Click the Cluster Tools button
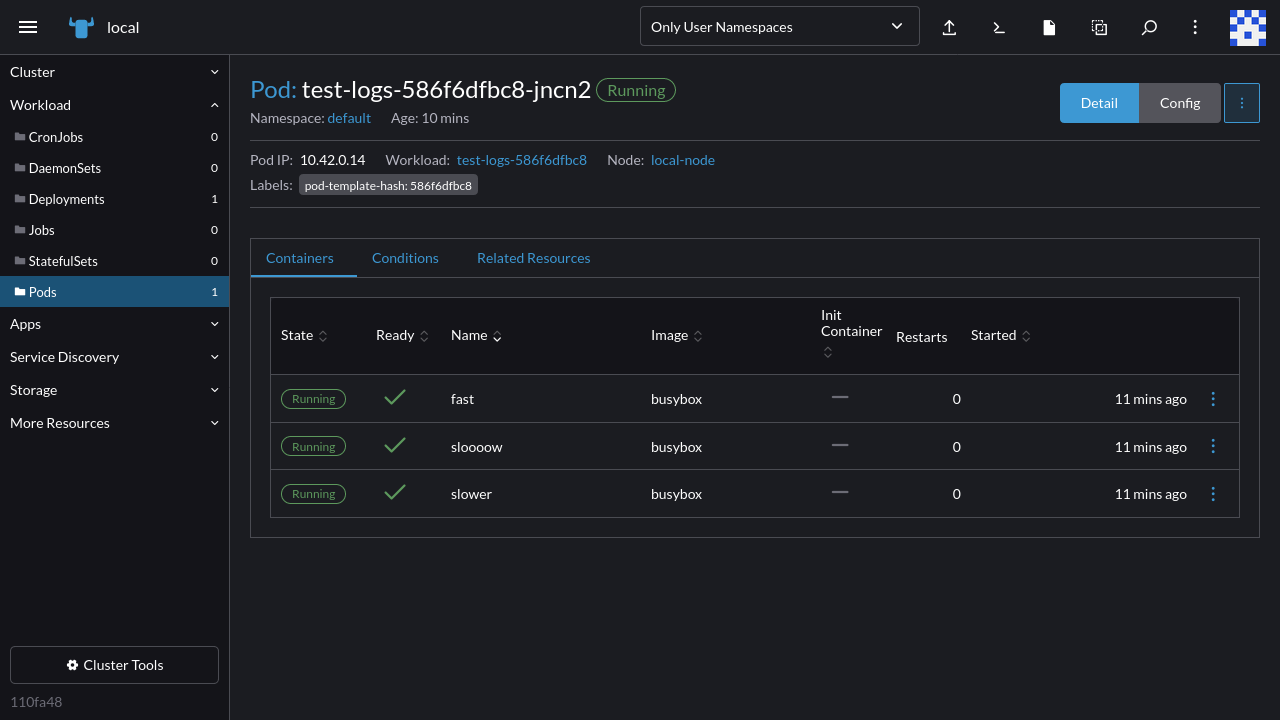The width and height of the screenshot is (1280, 720). [114, 664]
